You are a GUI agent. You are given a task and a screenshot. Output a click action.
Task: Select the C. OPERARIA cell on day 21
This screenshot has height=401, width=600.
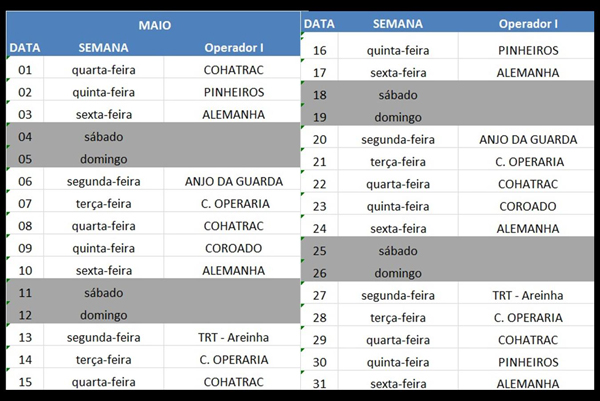click(527, 162)
